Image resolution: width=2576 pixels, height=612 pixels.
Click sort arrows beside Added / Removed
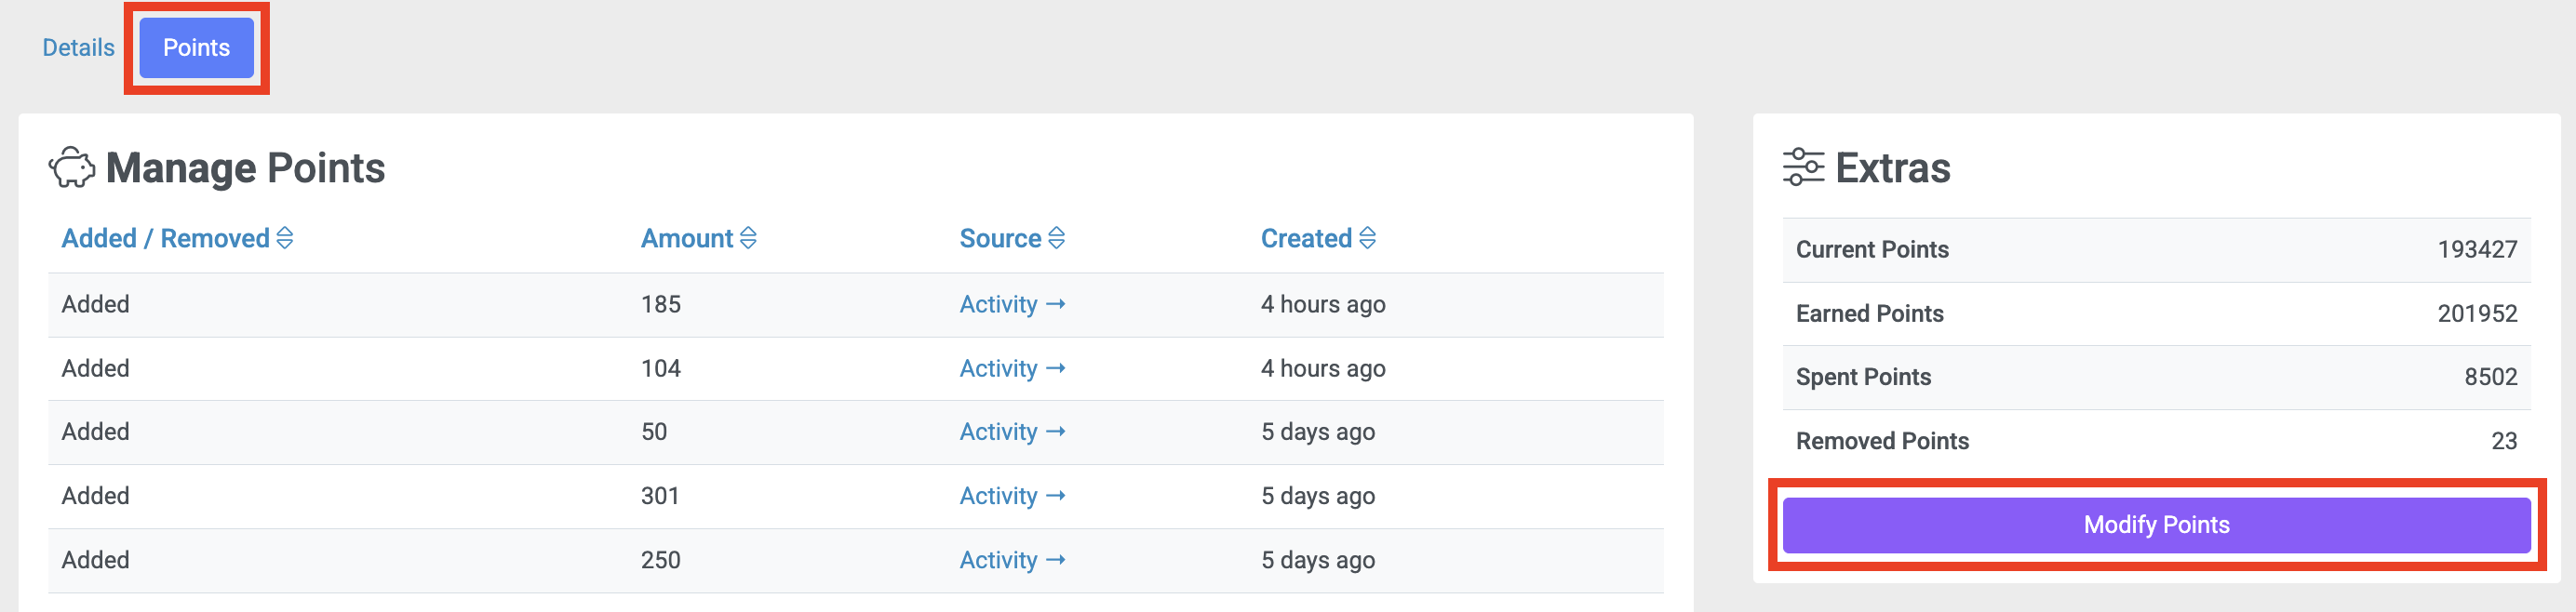tap(285, 238)
